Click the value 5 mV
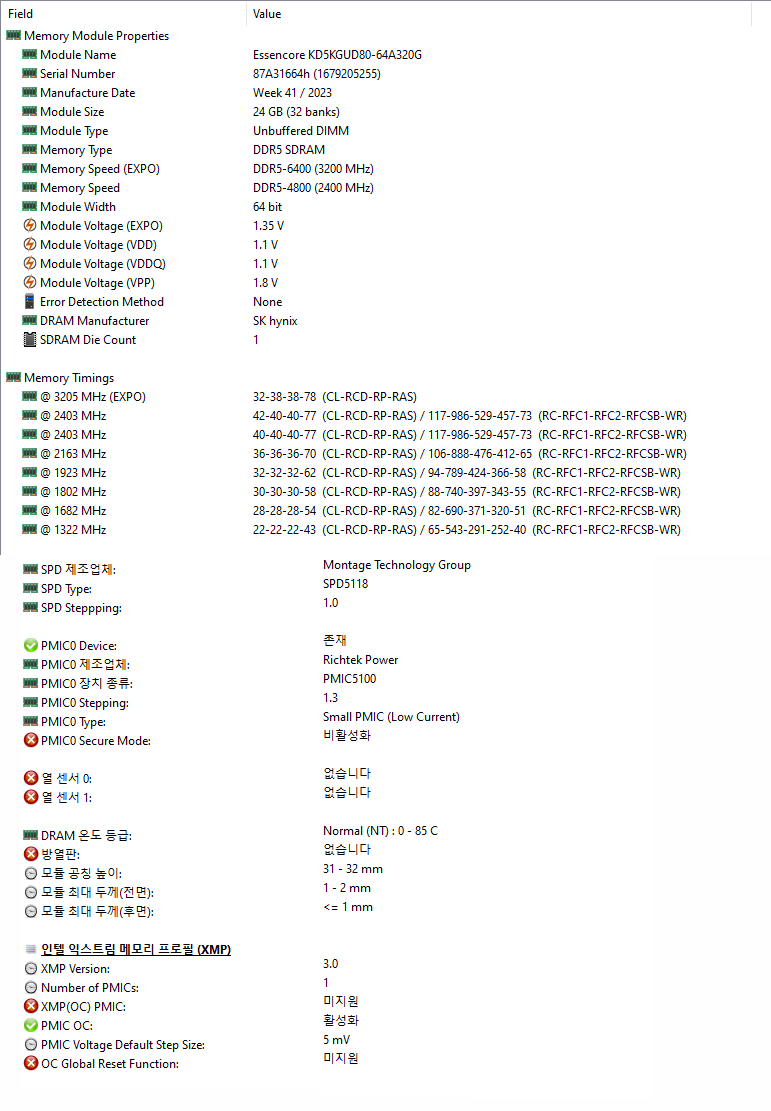The height and width of the screenshot is (1111, 771). click(x=337, y=1039)
